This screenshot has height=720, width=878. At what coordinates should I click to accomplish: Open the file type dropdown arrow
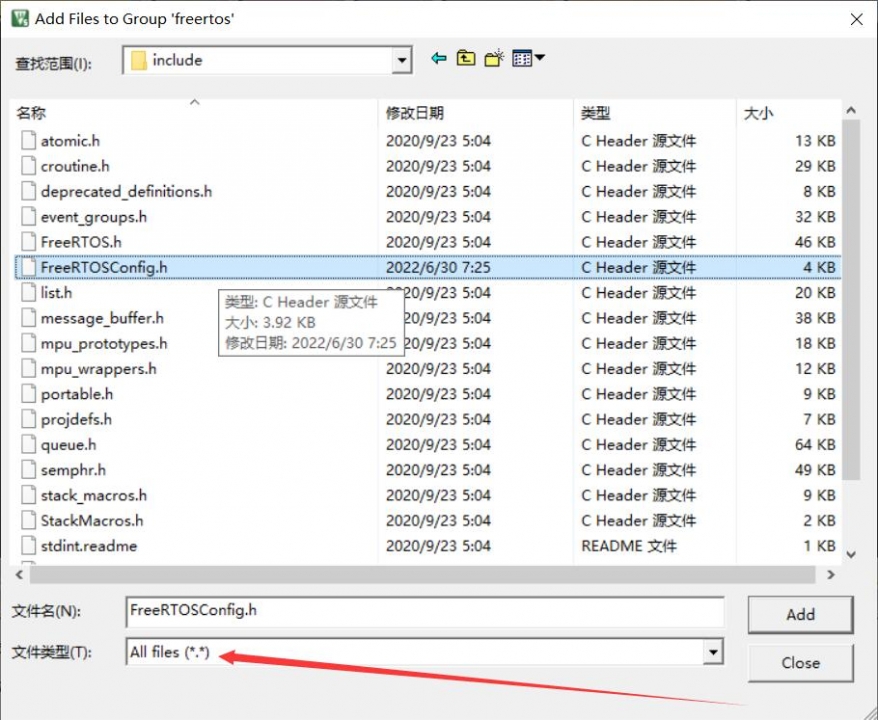coord(713,652)
